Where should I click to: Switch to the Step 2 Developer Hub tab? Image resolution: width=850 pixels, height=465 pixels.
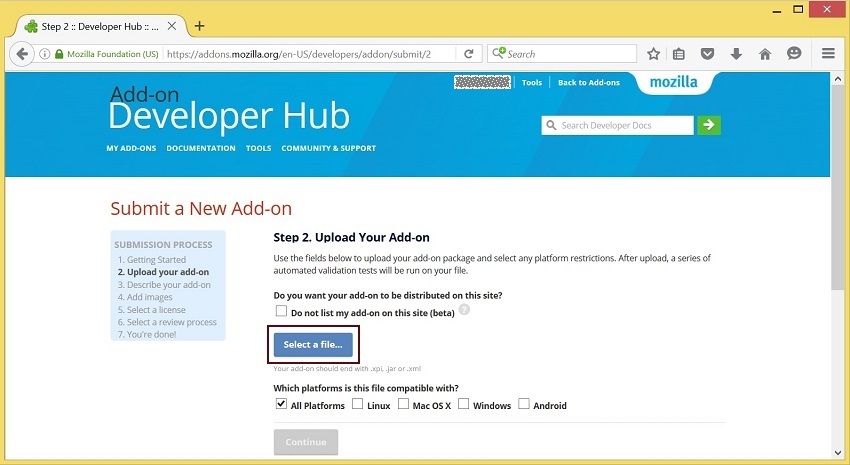pos(99,26)
